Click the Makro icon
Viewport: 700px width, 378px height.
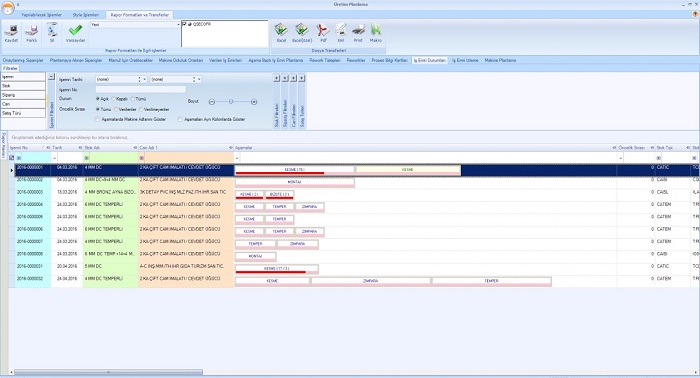(375, 30)
